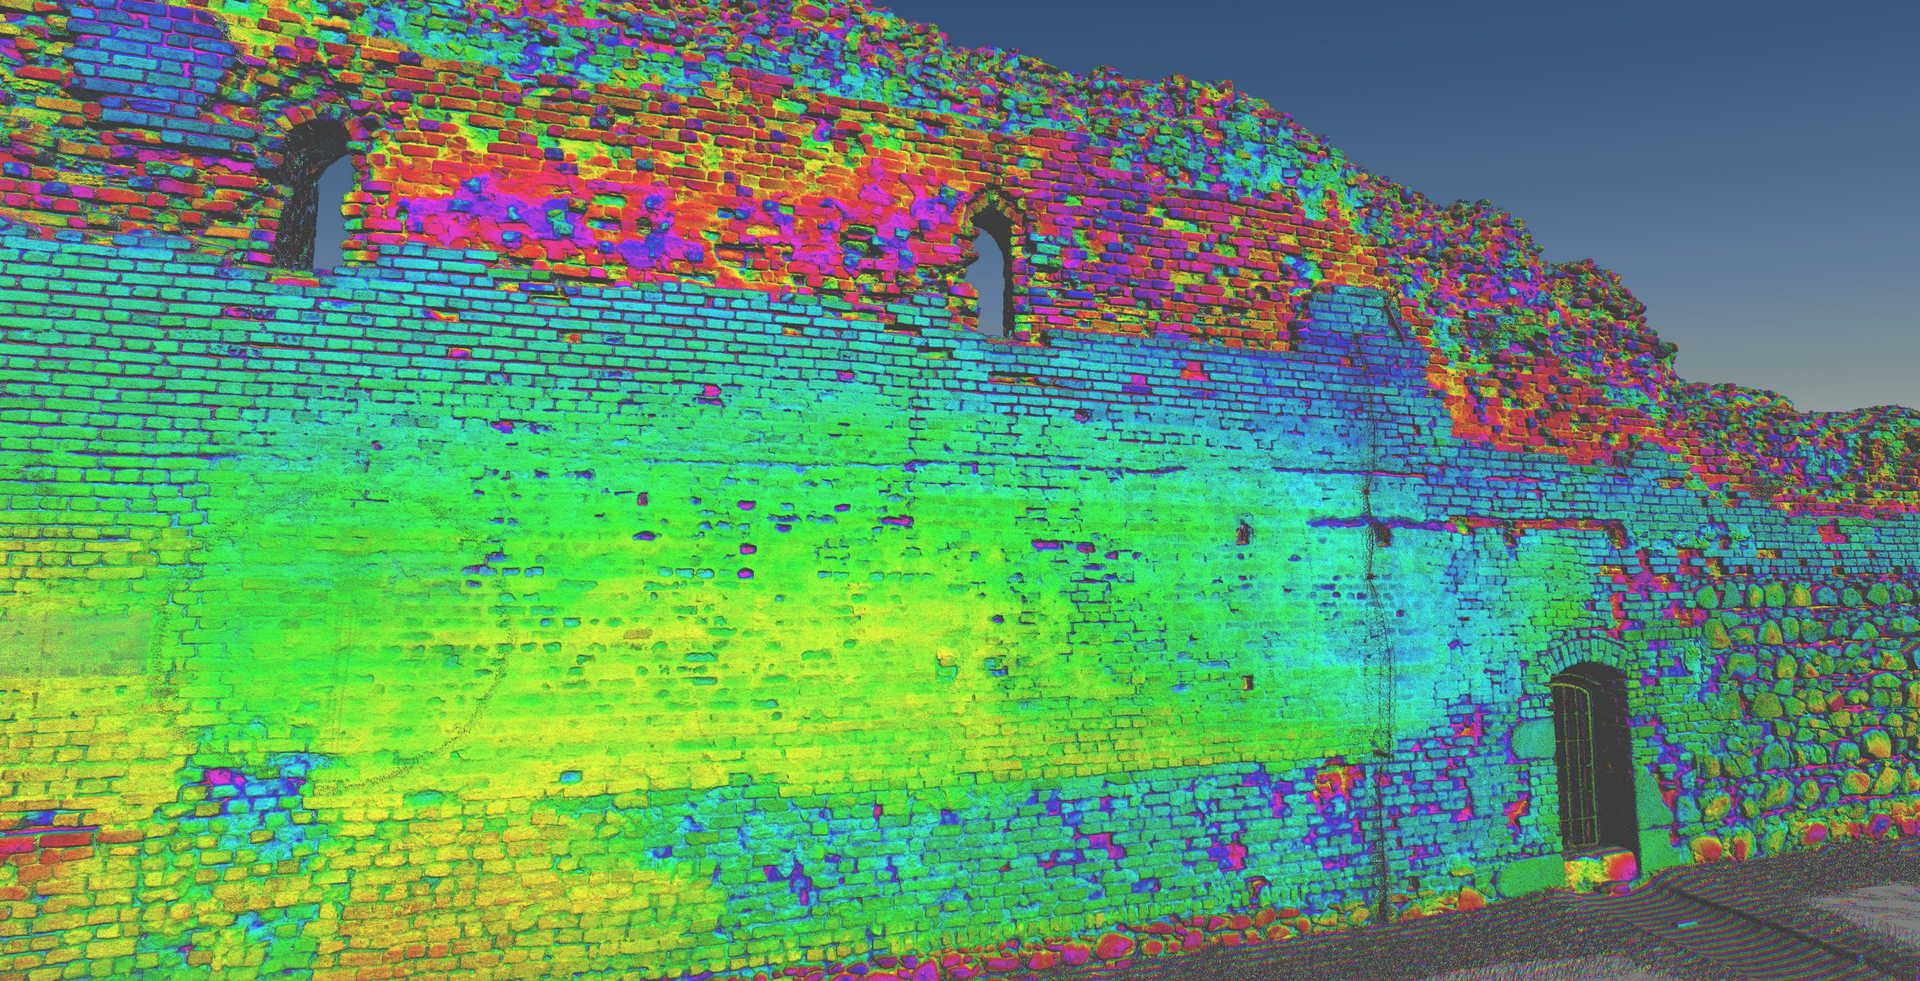Click the small square hole above the crack
Screen dimensions: 1920x981
pos(1380,535)
